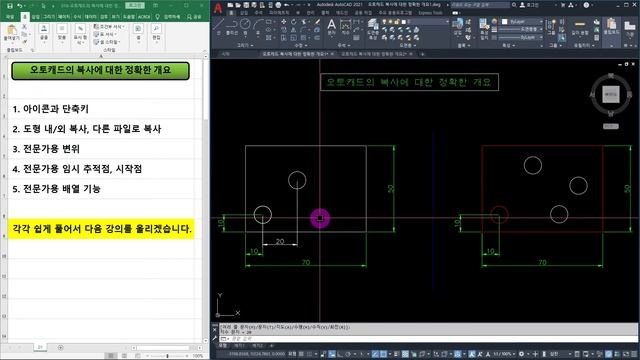
Task: Toggle lineweight display in the status bar
Action: click(396, 354)
